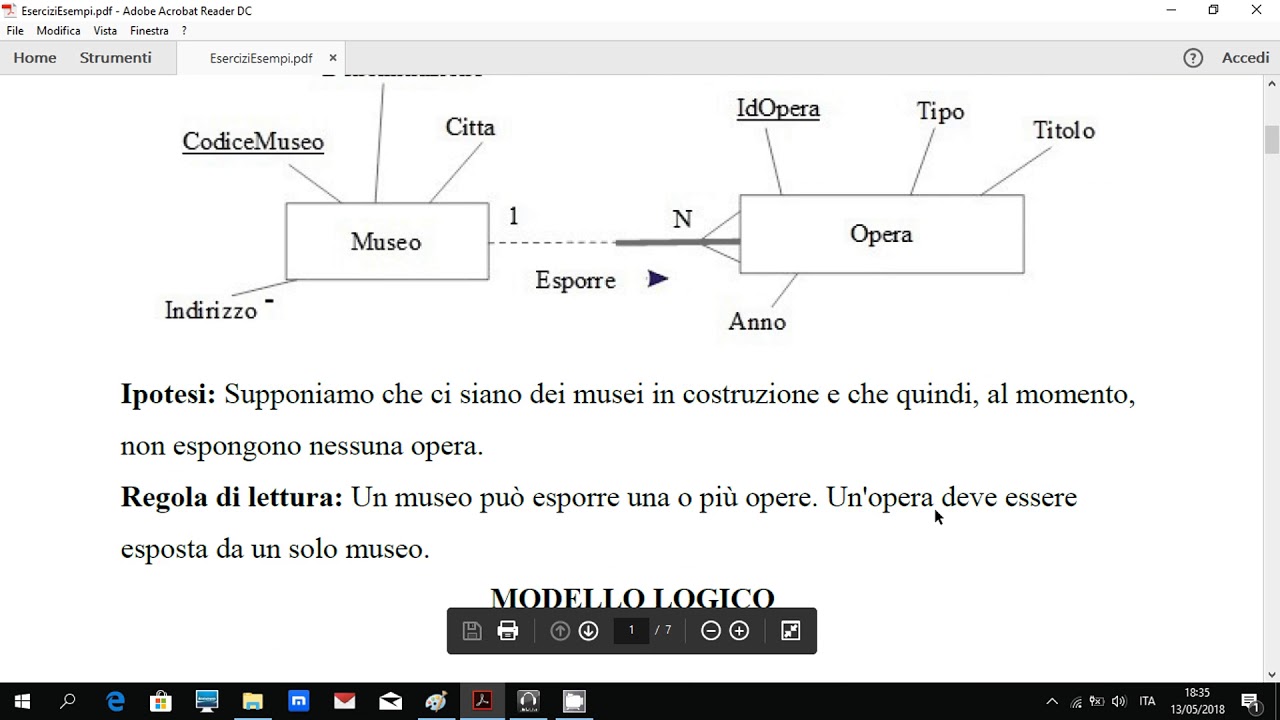Zoom in with the plus icon

click(739, 631)
